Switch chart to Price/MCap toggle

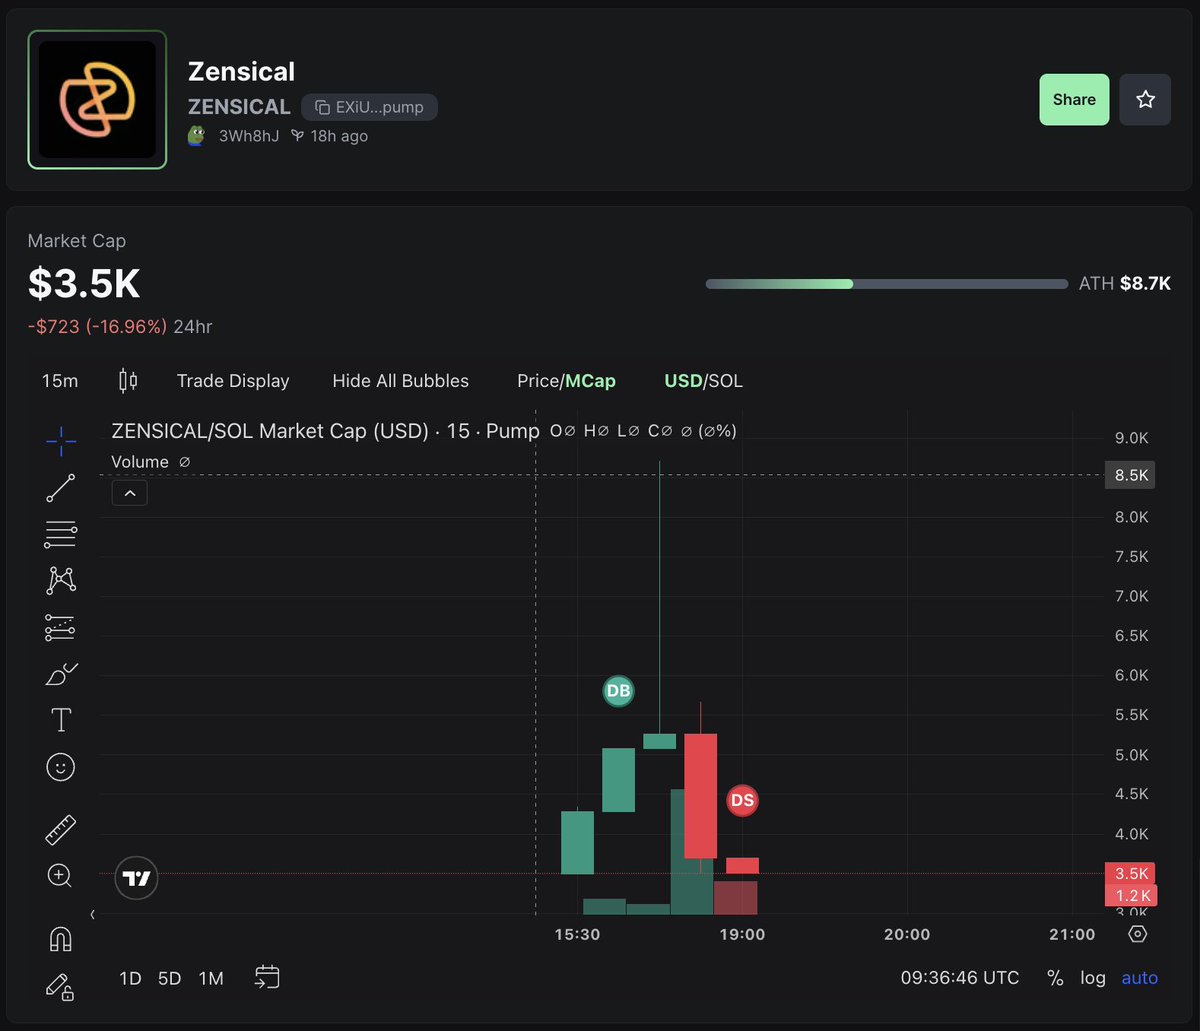(x=566, y=381)
